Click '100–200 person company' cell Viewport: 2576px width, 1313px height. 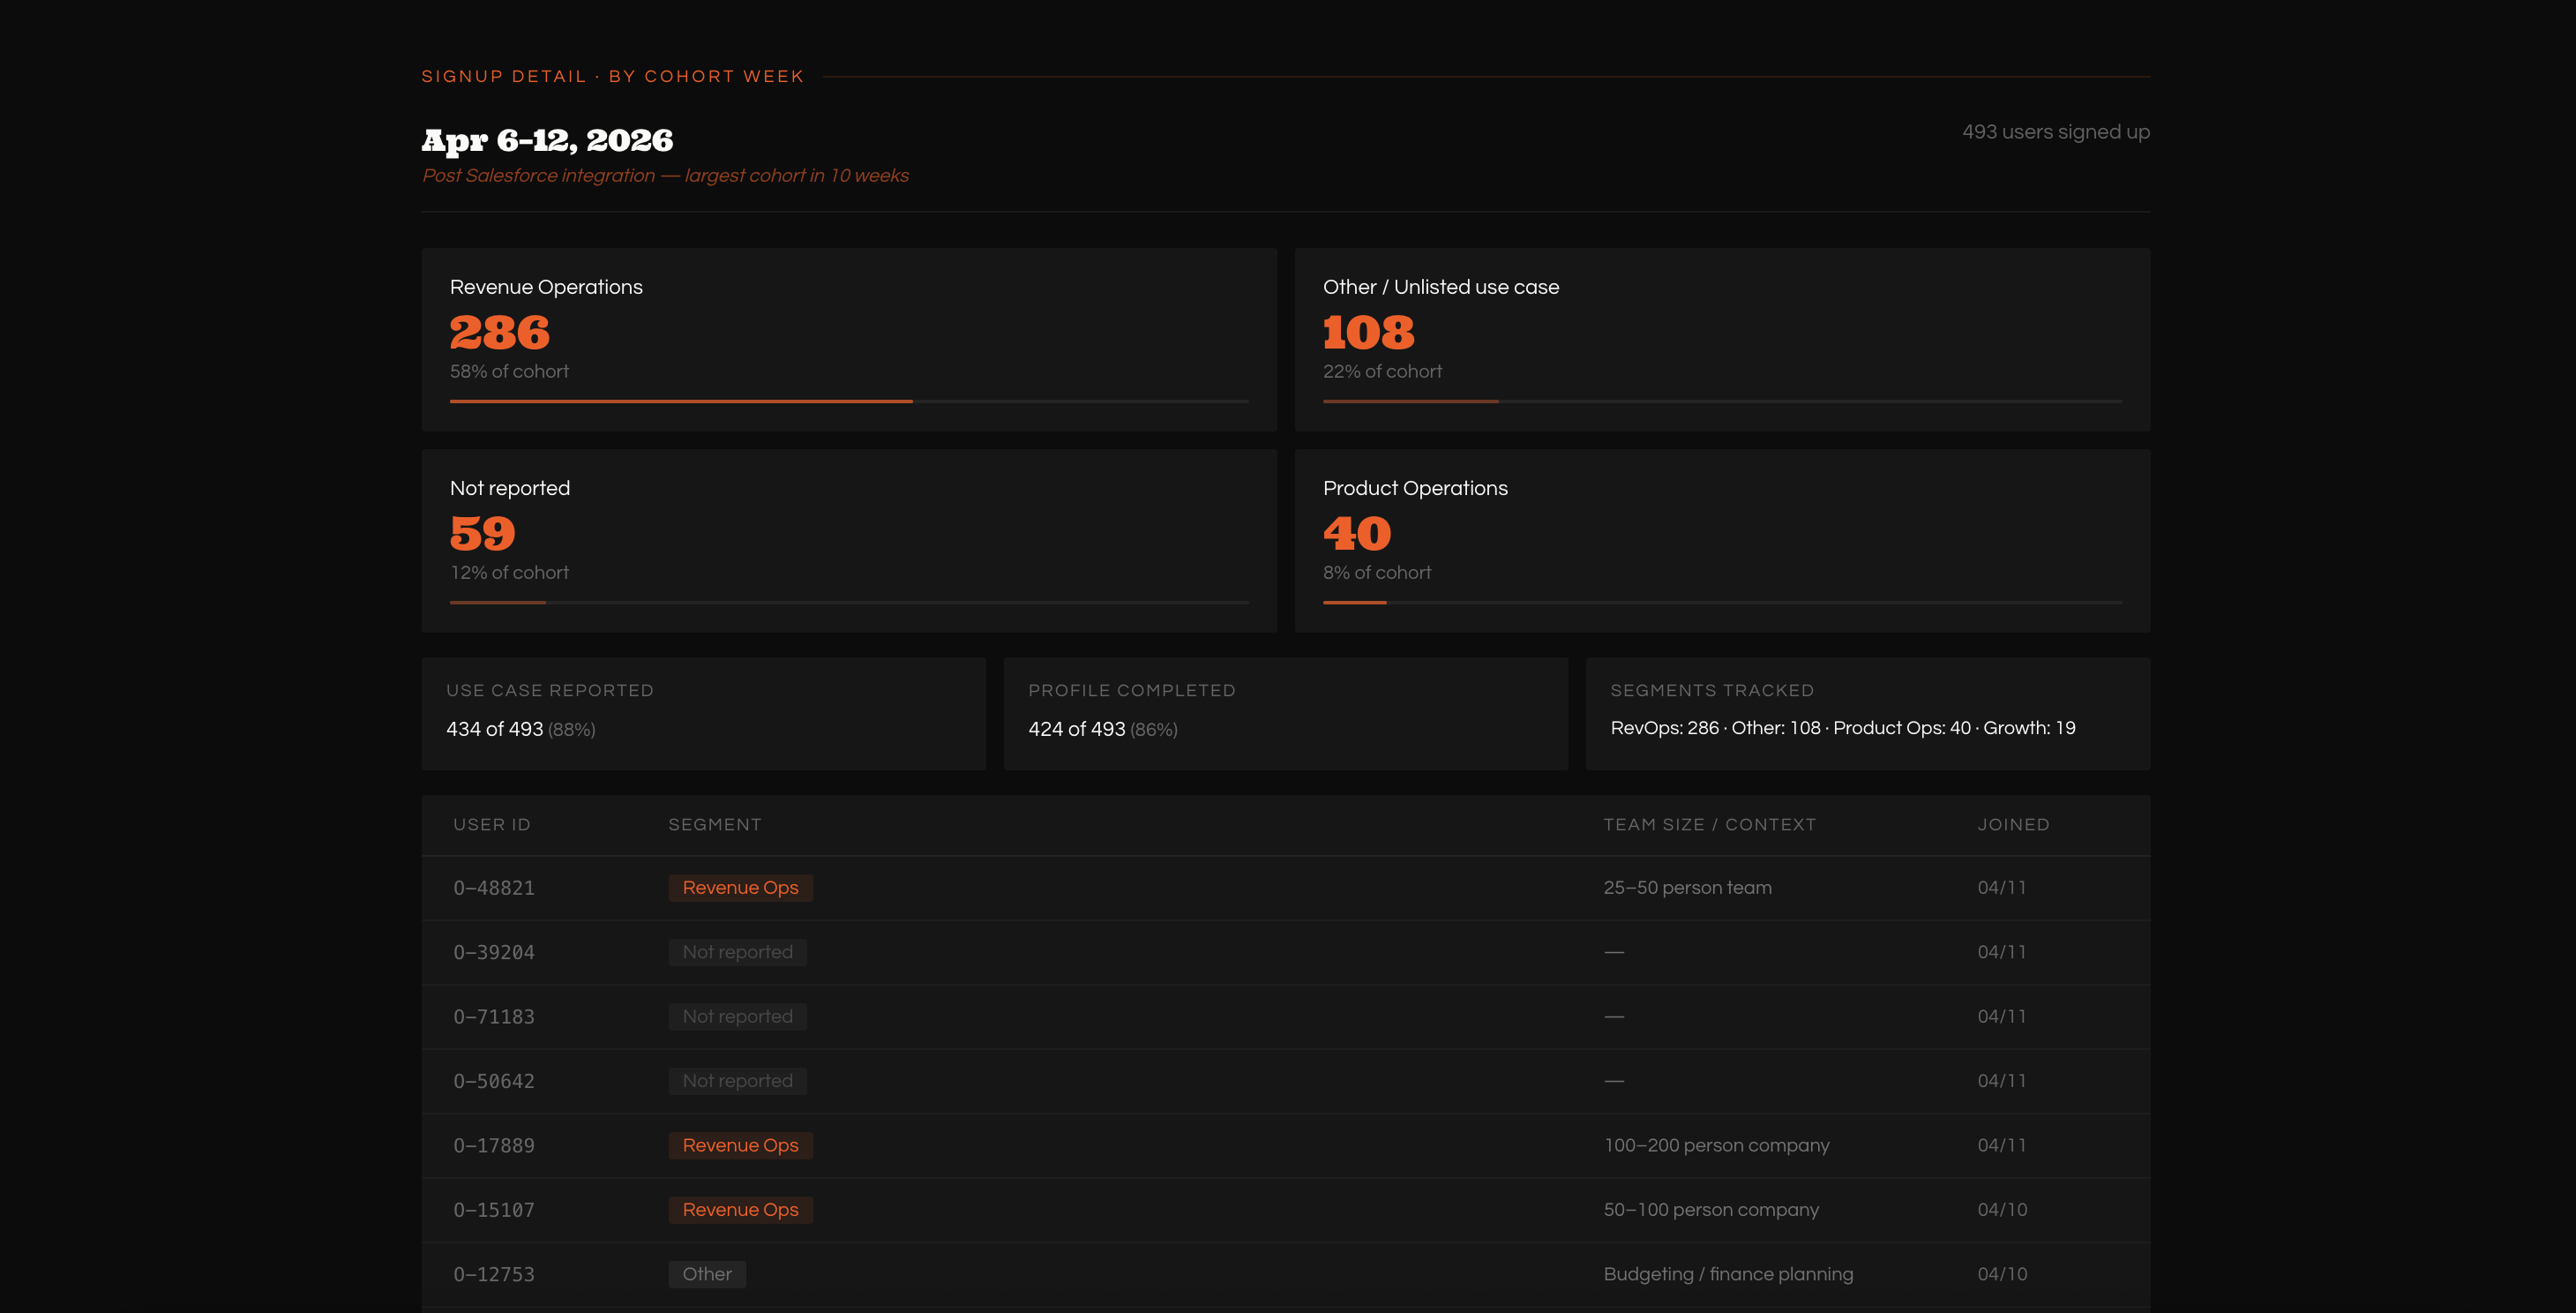pos(1717,1145)
